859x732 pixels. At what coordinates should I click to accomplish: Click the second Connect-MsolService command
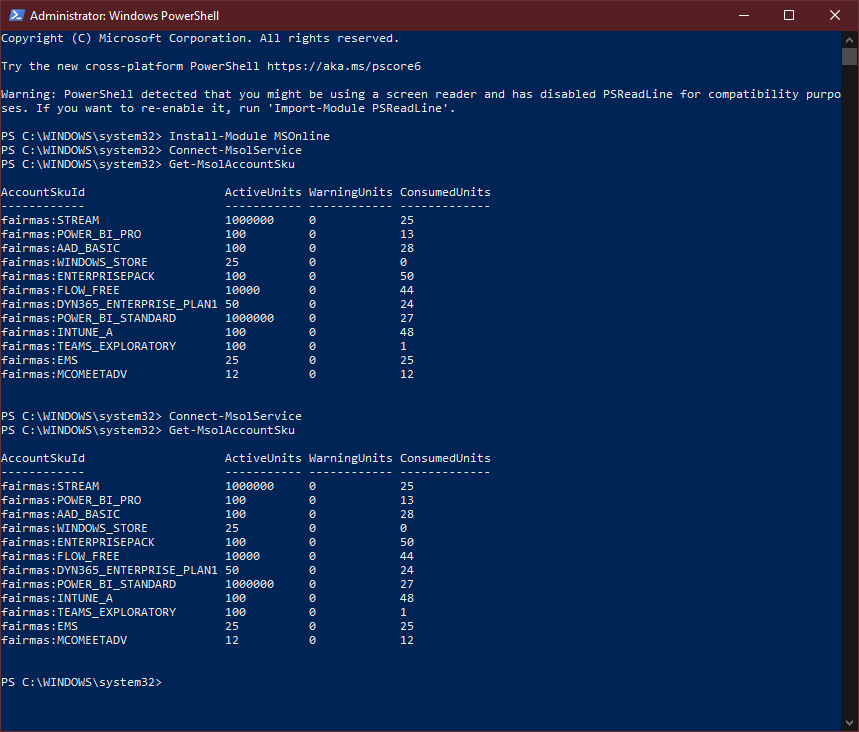click(235, 416)
